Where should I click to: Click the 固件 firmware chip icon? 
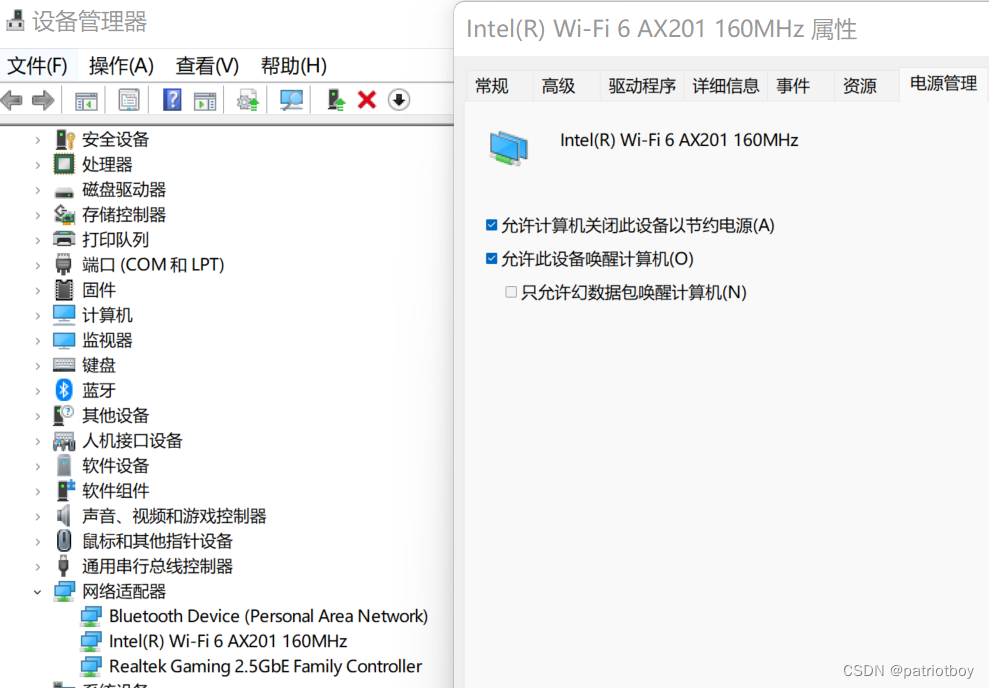pyautogui.click(x=64, y=290)
